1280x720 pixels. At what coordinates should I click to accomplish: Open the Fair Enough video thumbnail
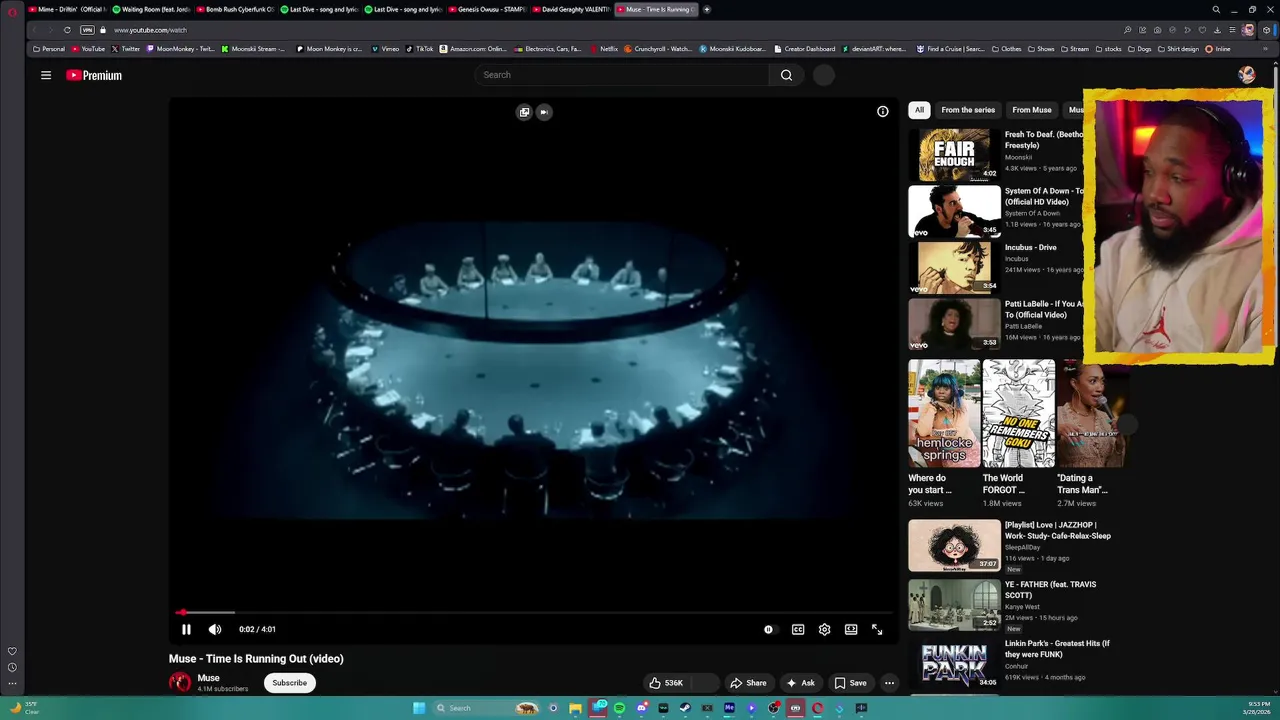pyautogui.click(x=954, y=154)
